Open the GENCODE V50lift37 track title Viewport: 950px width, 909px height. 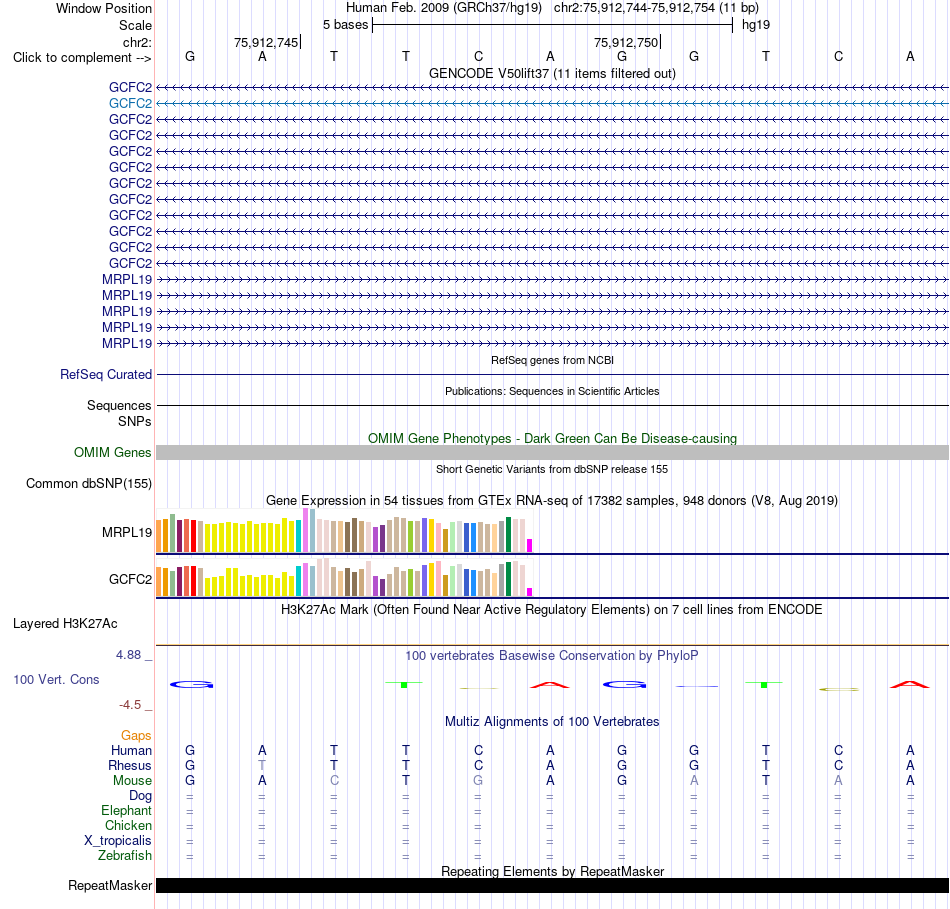point(552,73)
